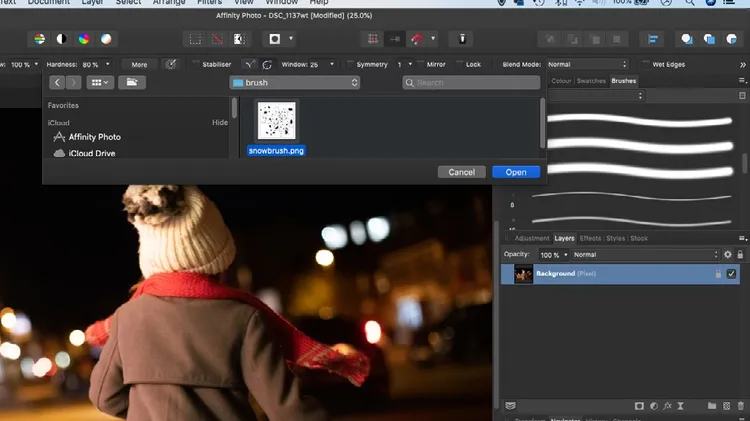Enable the Wet Edges checkbox

coord(646,64)
